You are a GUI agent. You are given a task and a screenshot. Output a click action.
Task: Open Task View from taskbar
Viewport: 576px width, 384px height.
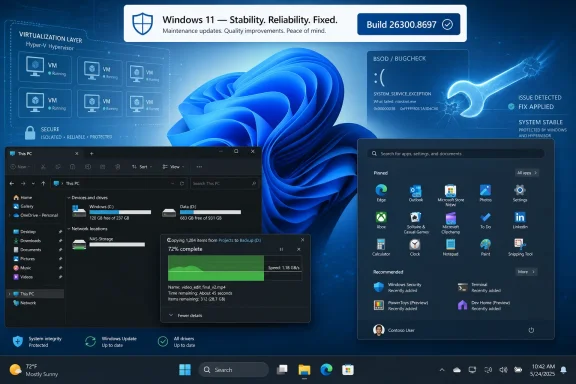[x=282, y=370]
